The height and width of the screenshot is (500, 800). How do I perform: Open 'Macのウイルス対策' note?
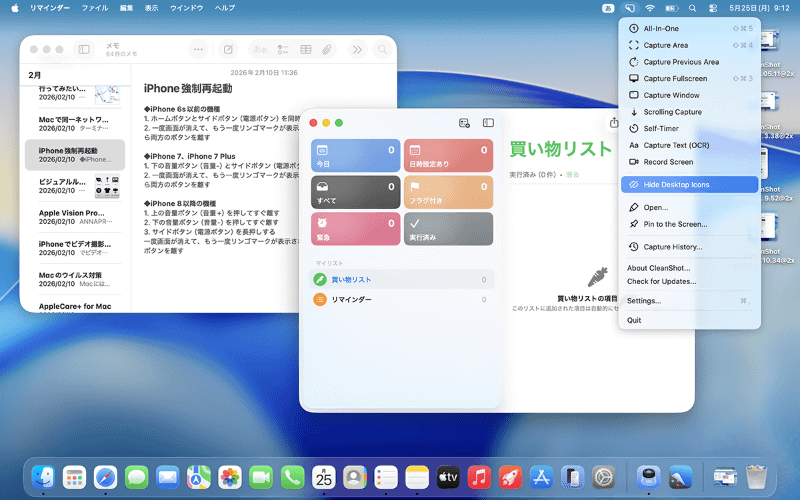(74, 279)
